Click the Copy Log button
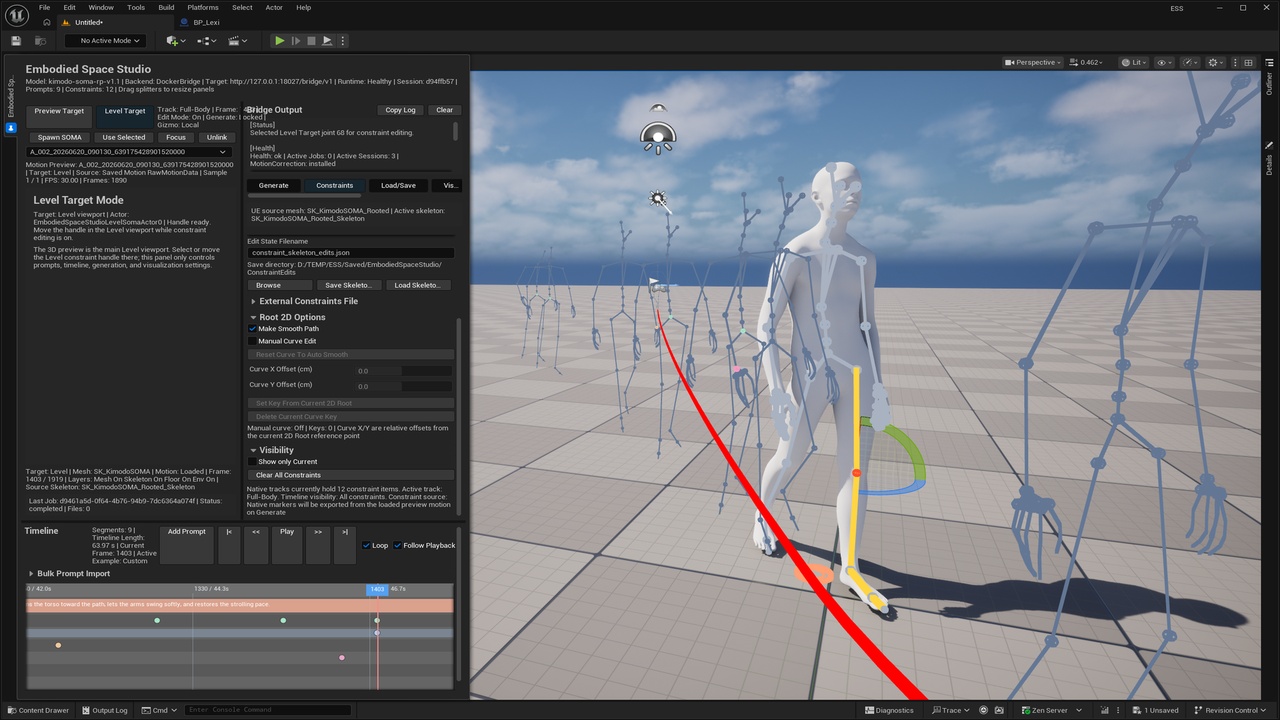Screen dimensions: 1280x720 point(401,110)
